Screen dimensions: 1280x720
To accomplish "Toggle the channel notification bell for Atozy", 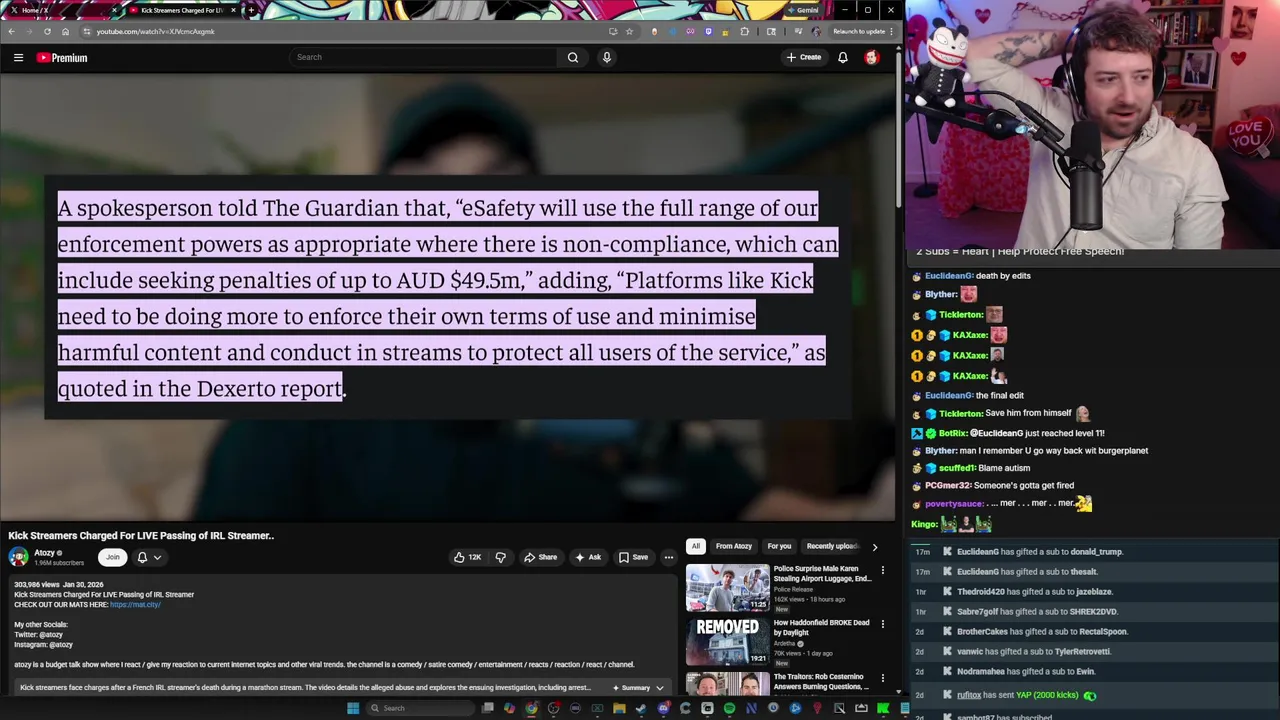I will tap(142, 557).
